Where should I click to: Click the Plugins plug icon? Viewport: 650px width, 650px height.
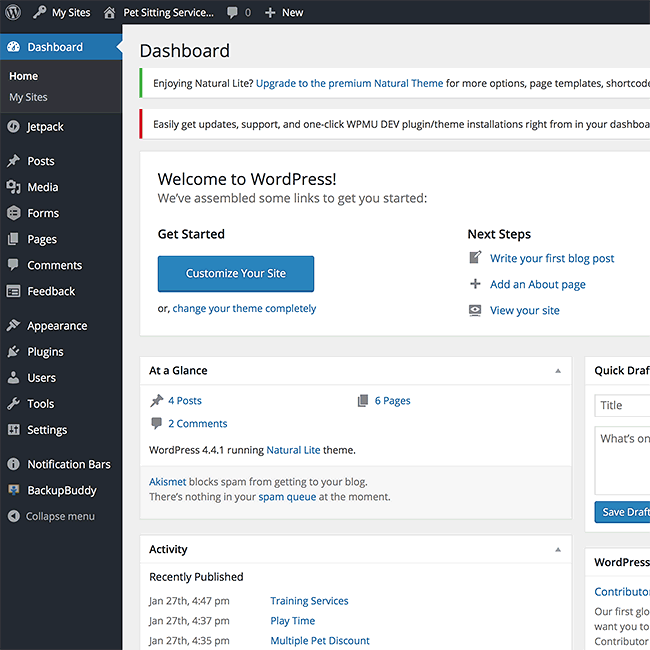pos(13,352)
